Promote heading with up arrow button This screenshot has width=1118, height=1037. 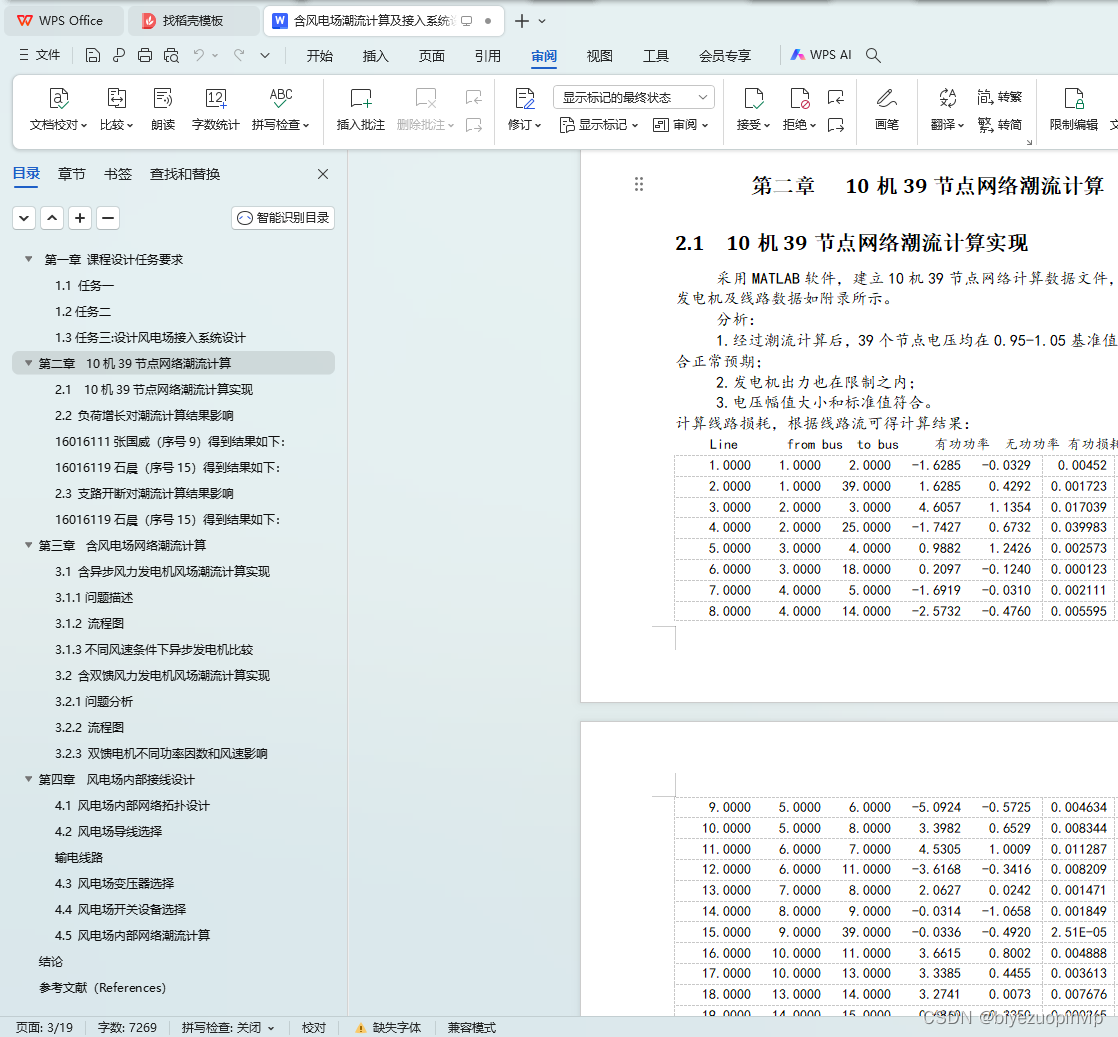[x=52, y=218]
